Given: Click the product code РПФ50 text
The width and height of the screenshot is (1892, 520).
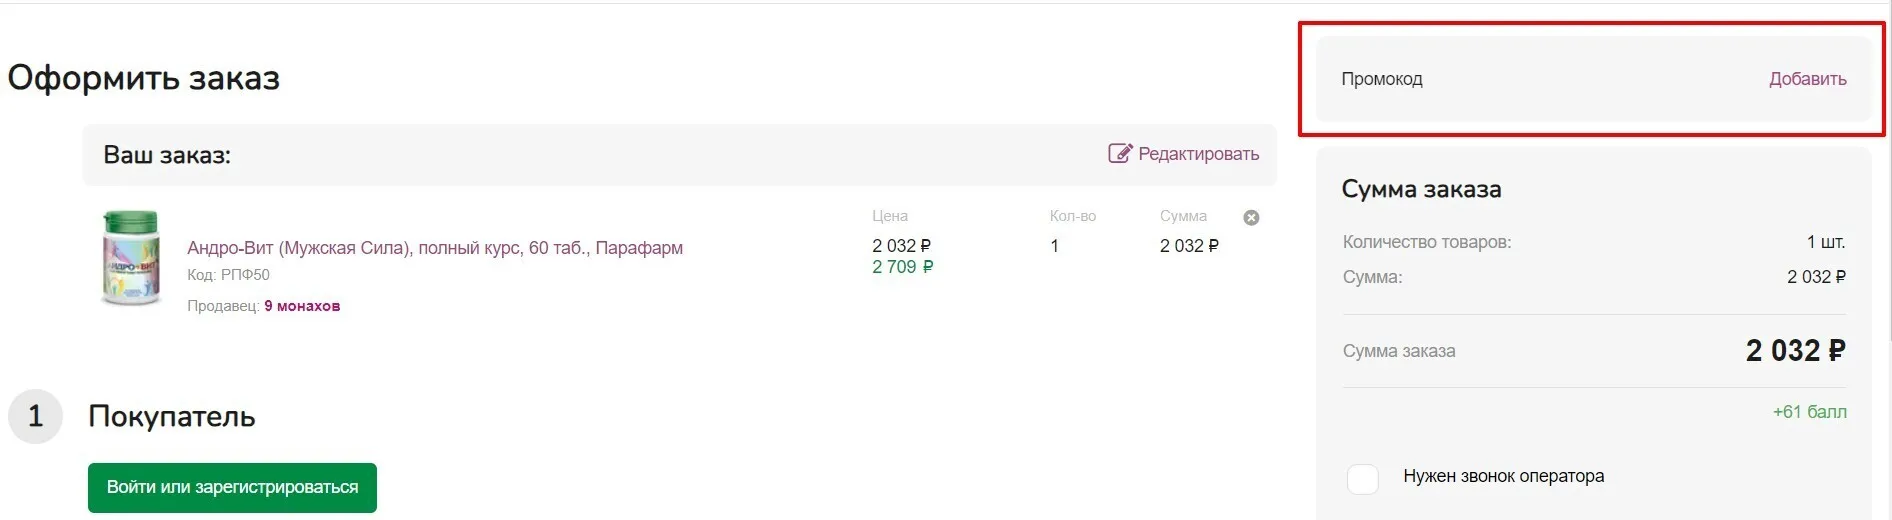Looking at the screenshot, I should [x=228, y=275].
